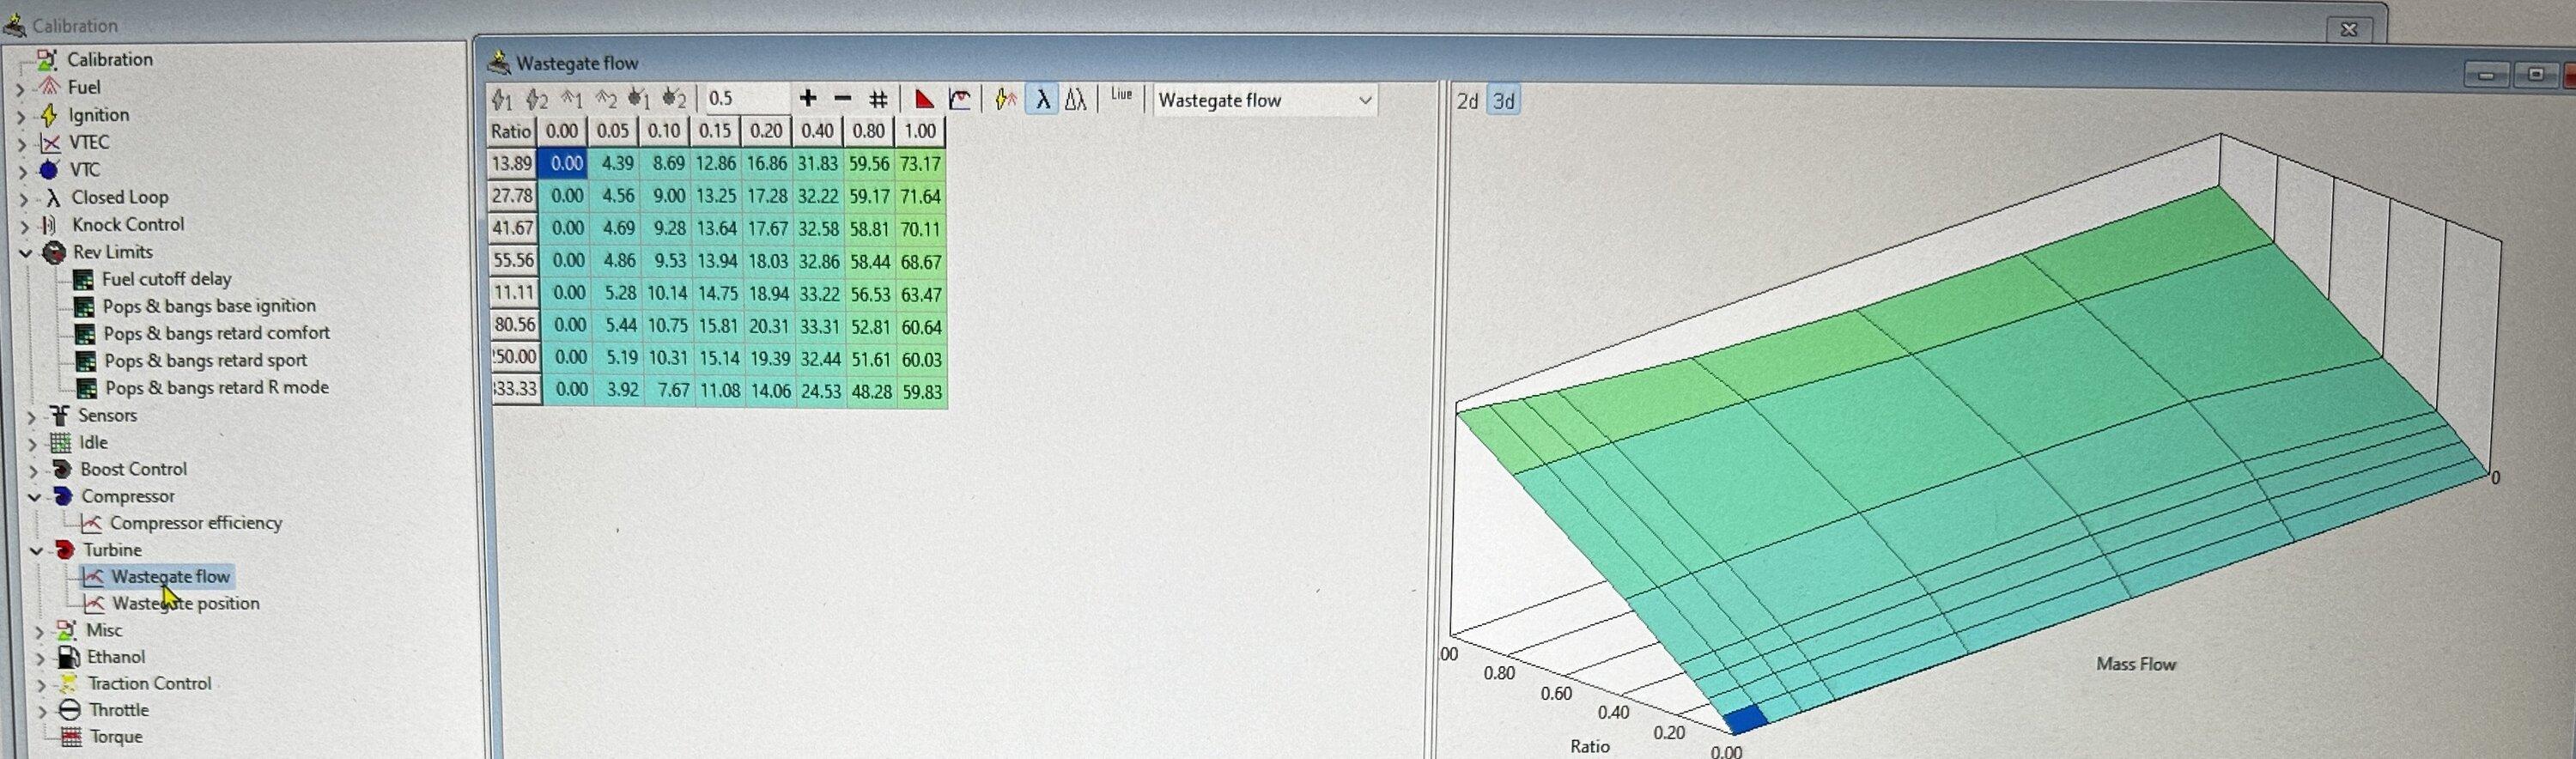Click the hash (#) set-value icon
2576x759 pixels.
click(878, 99)
